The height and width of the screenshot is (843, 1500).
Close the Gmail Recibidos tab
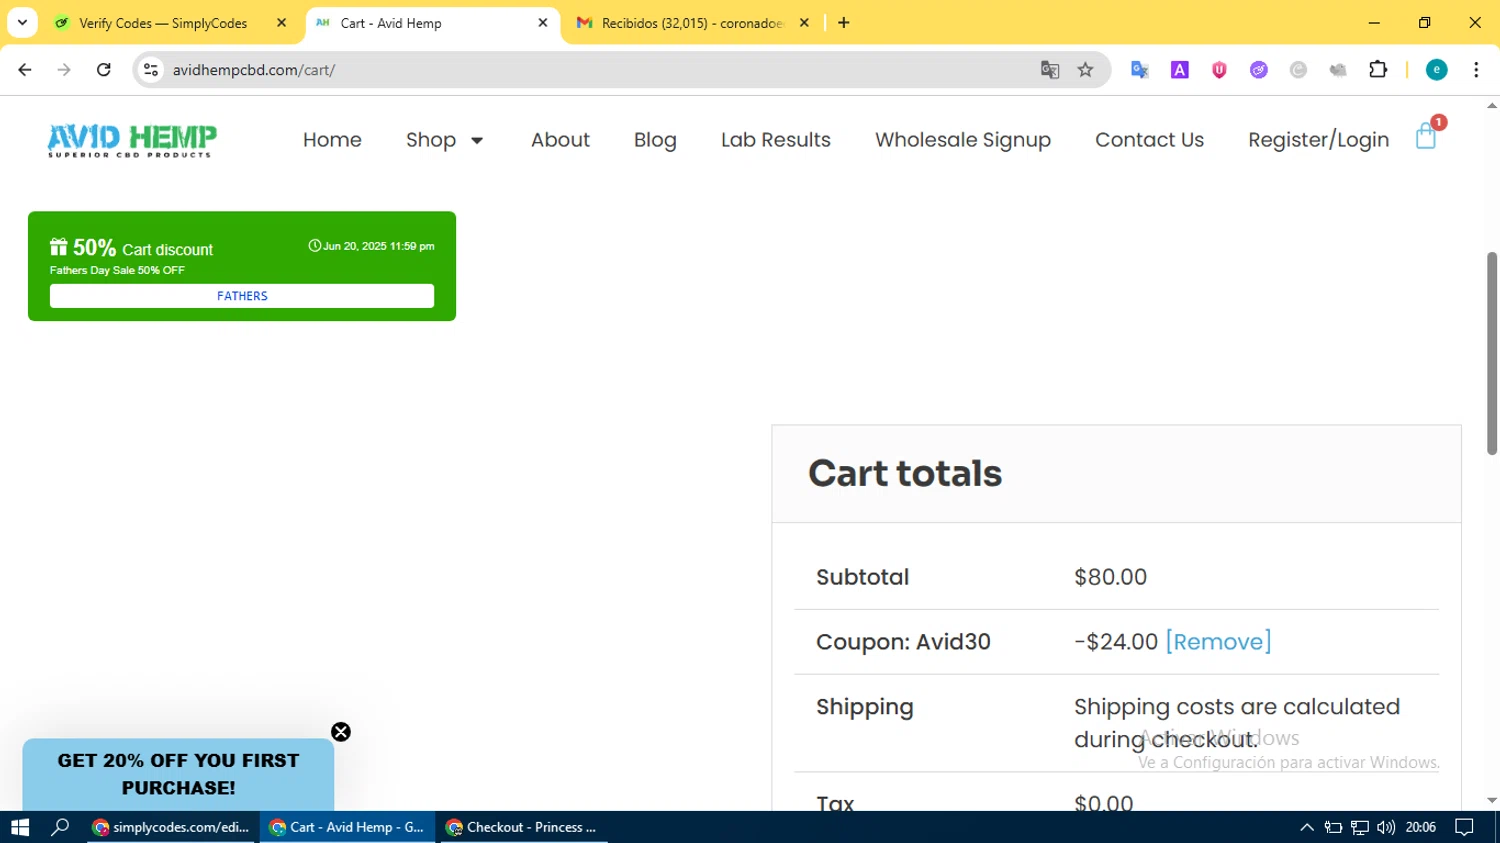coord(804,23)
